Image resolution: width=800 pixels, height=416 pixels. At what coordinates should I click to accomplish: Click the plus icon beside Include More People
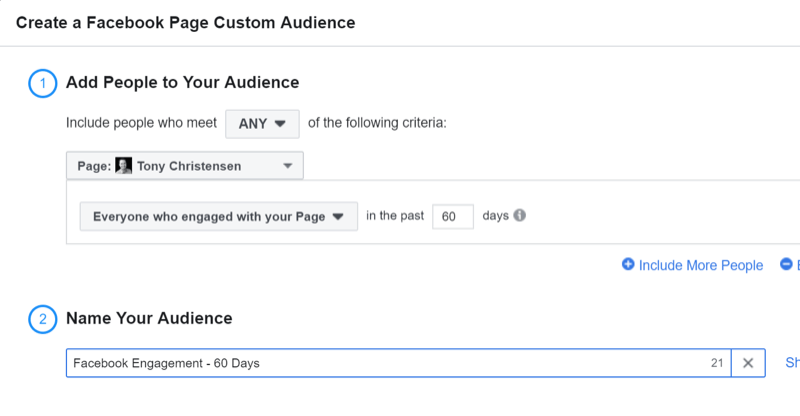coord(628,264)
